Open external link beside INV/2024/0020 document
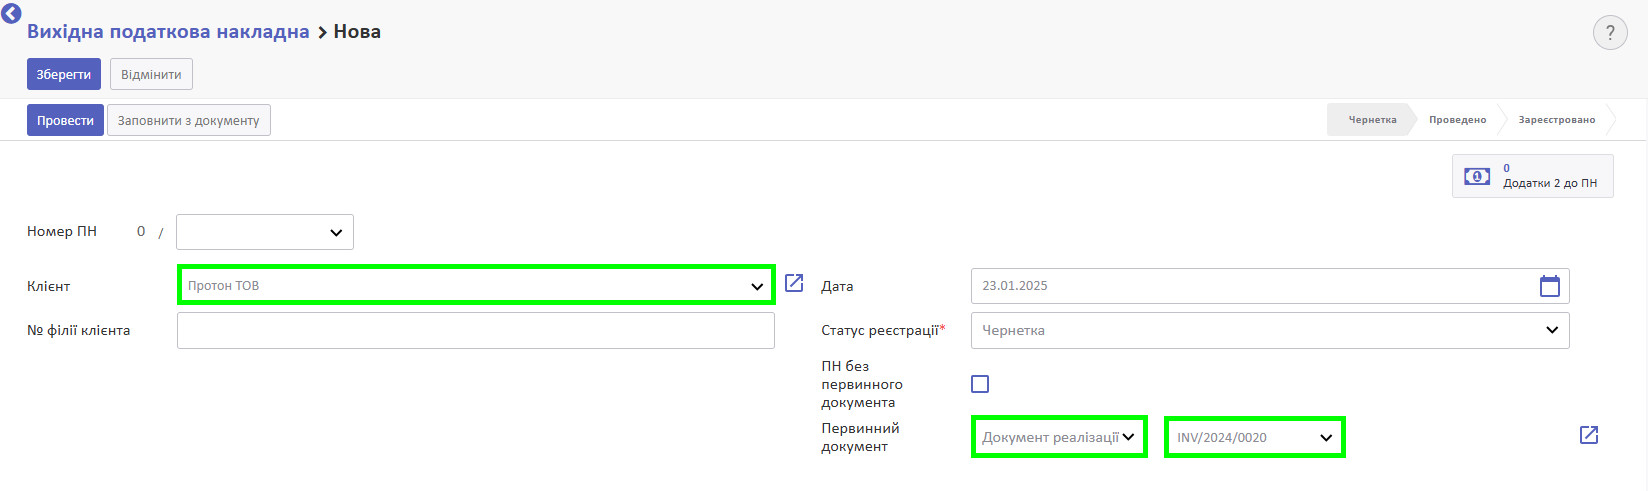This screenshot has width=1648, height=491. pos(1588,435)
